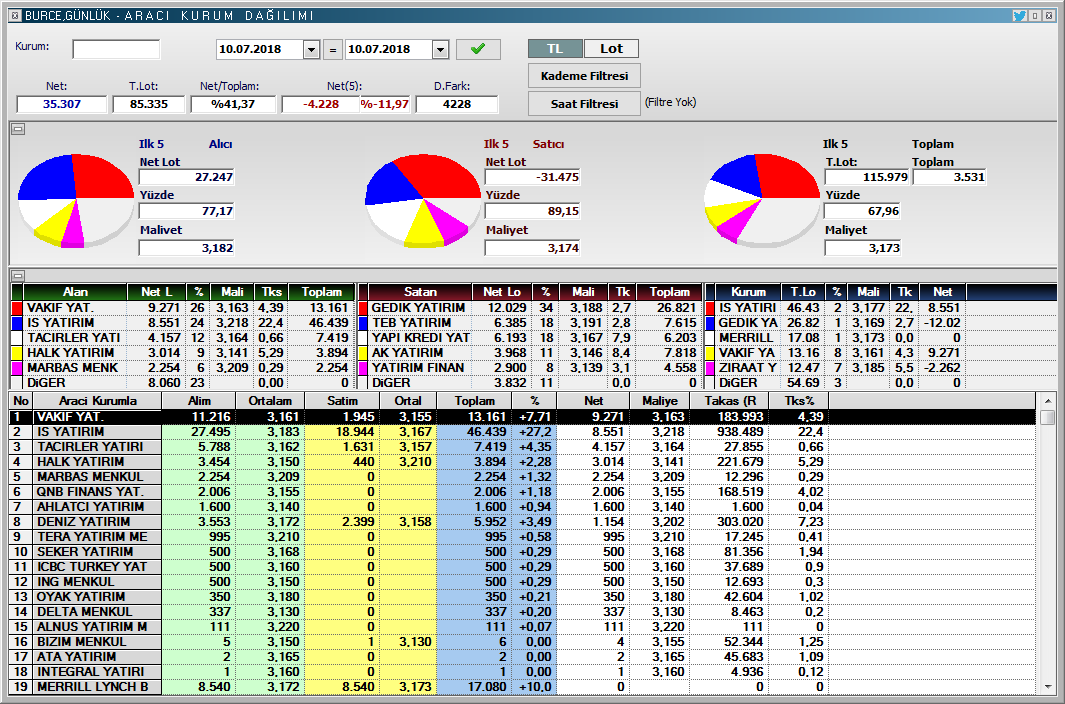
Task: Sort main table by Satim column
Action: pos(342,401)
